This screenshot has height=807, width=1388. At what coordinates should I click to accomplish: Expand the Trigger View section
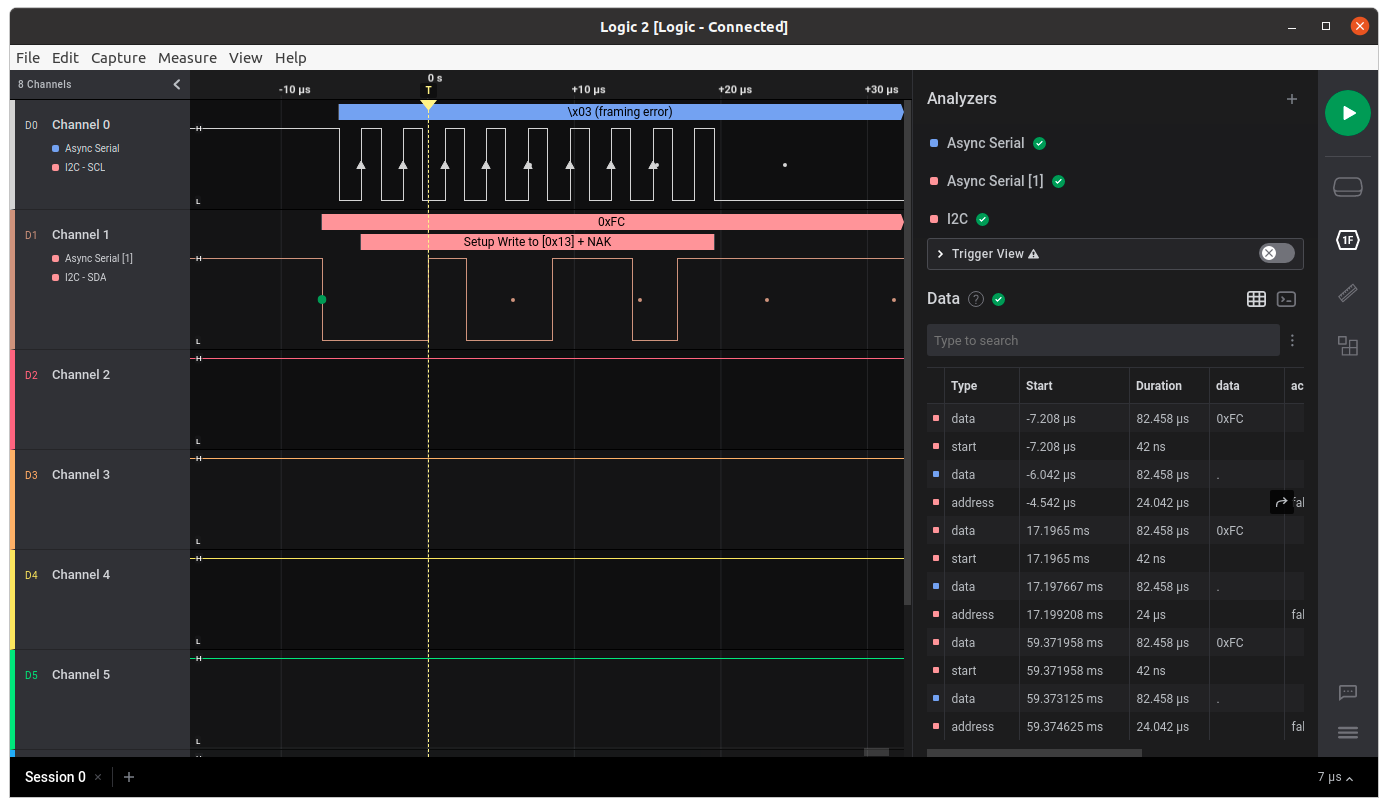940,254
